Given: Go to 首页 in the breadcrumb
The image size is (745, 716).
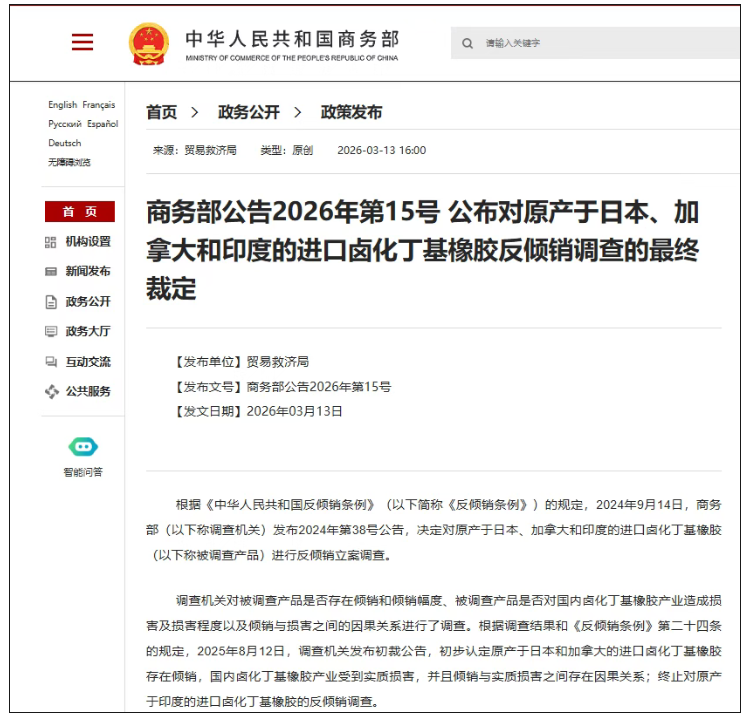Looking at the screenshot, I should click(162, 112).
